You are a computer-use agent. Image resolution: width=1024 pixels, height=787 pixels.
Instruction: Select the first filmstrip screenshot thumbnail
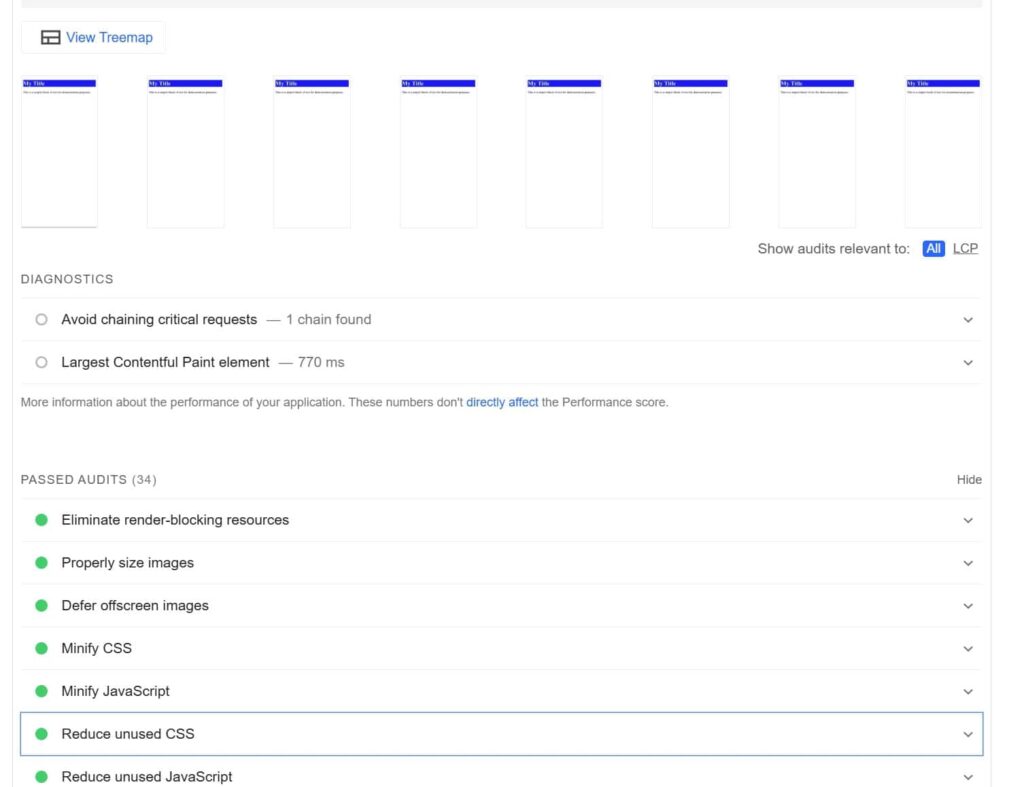[x=59, y=152]
